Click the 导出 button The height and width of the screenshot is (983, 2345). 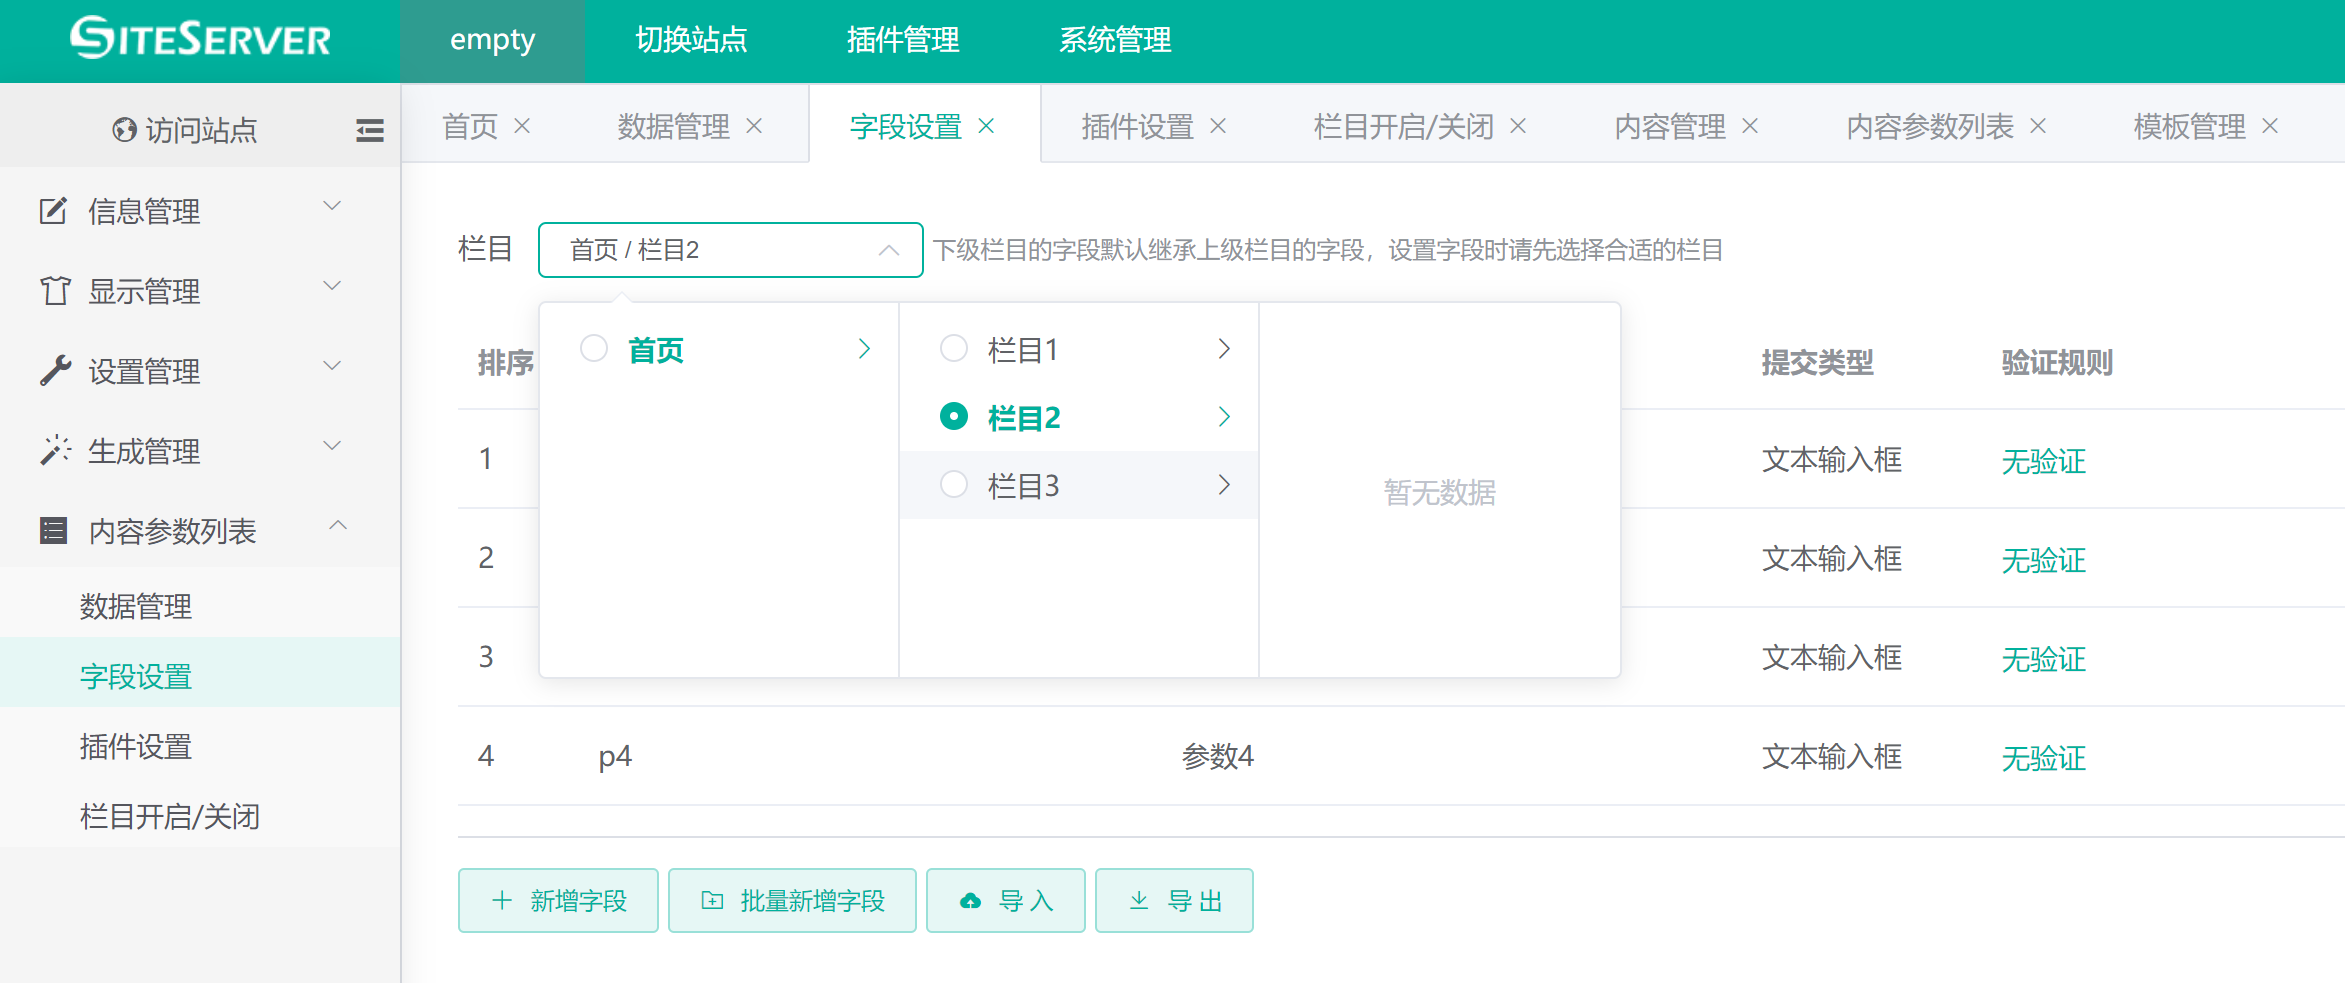[x=1174, y=901]
